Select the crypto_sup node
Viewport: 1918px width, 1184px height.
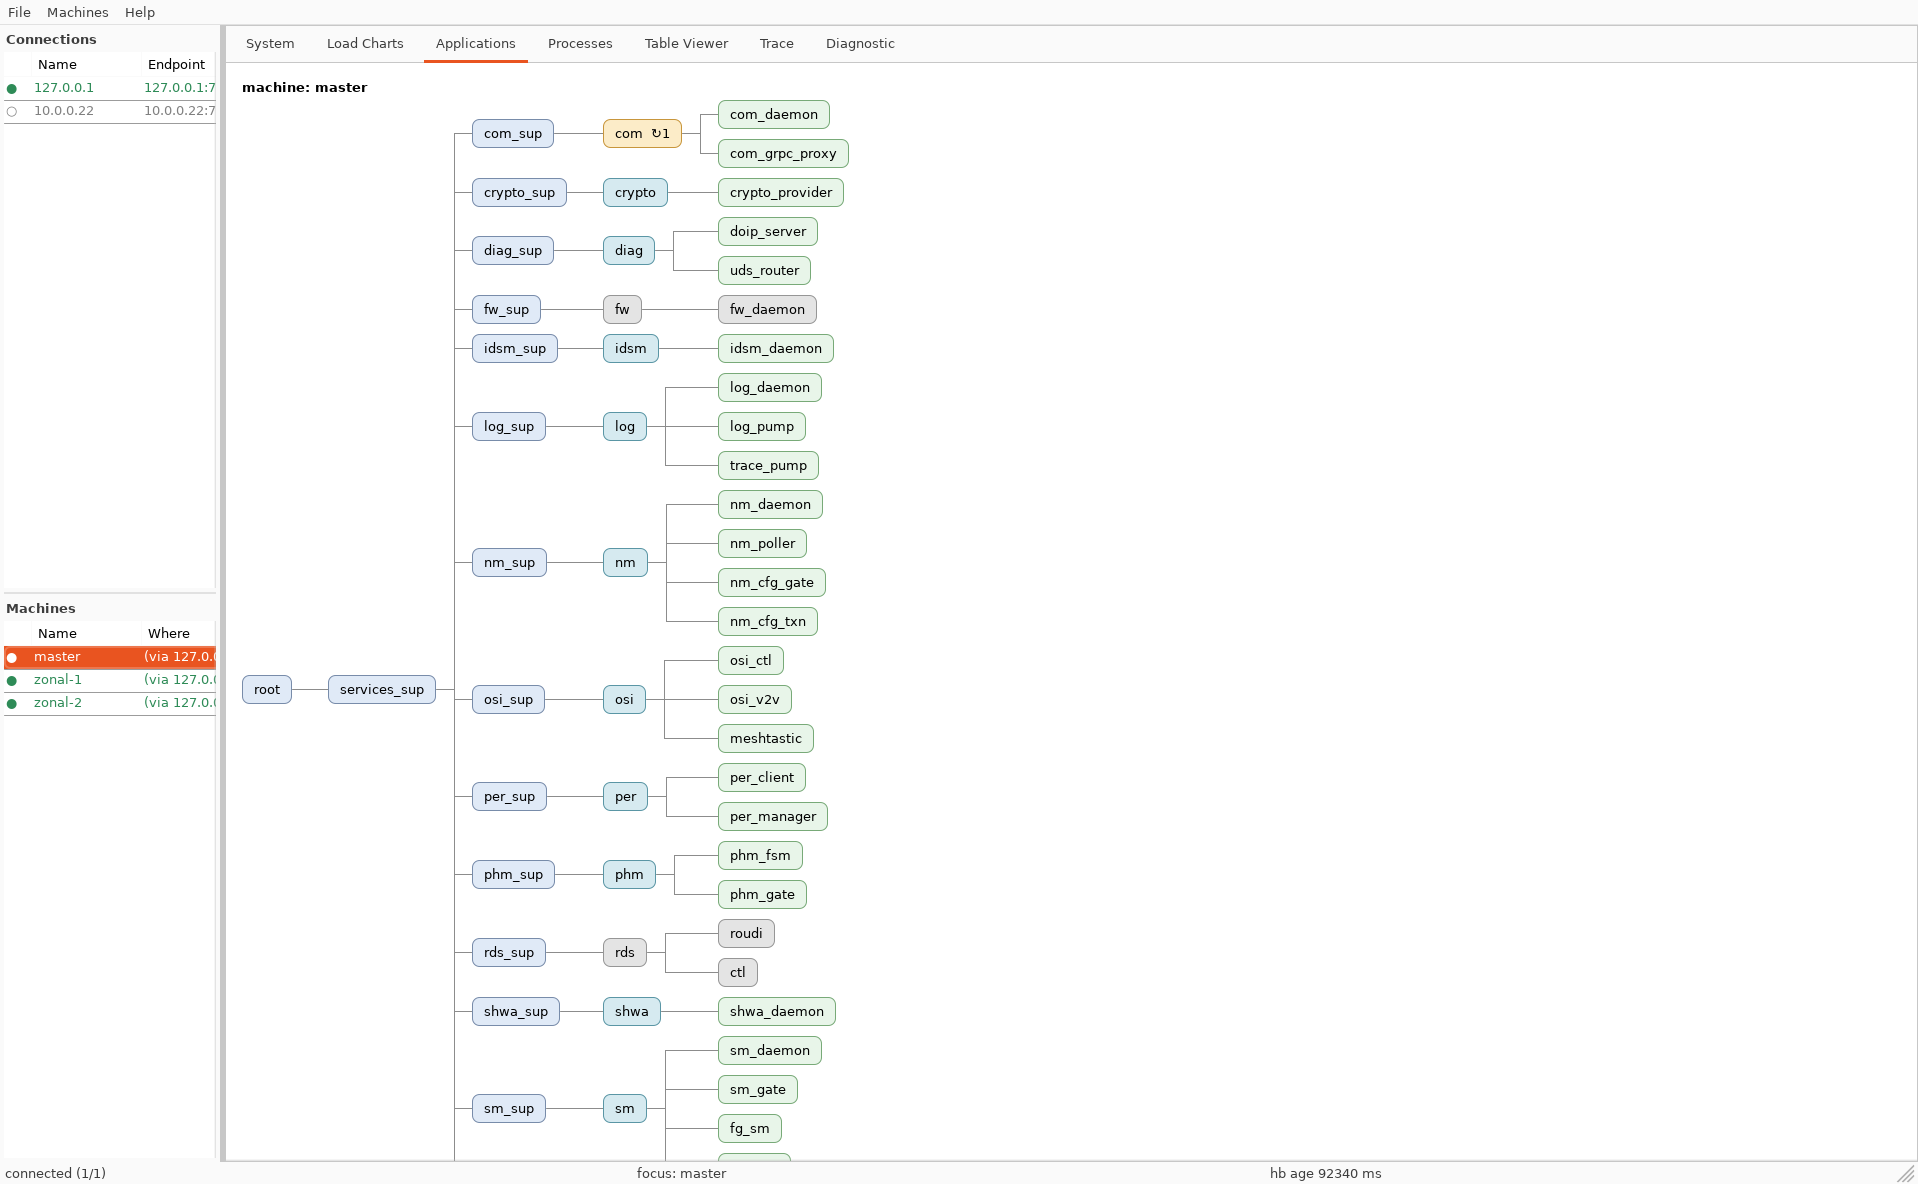pos(519,193)
